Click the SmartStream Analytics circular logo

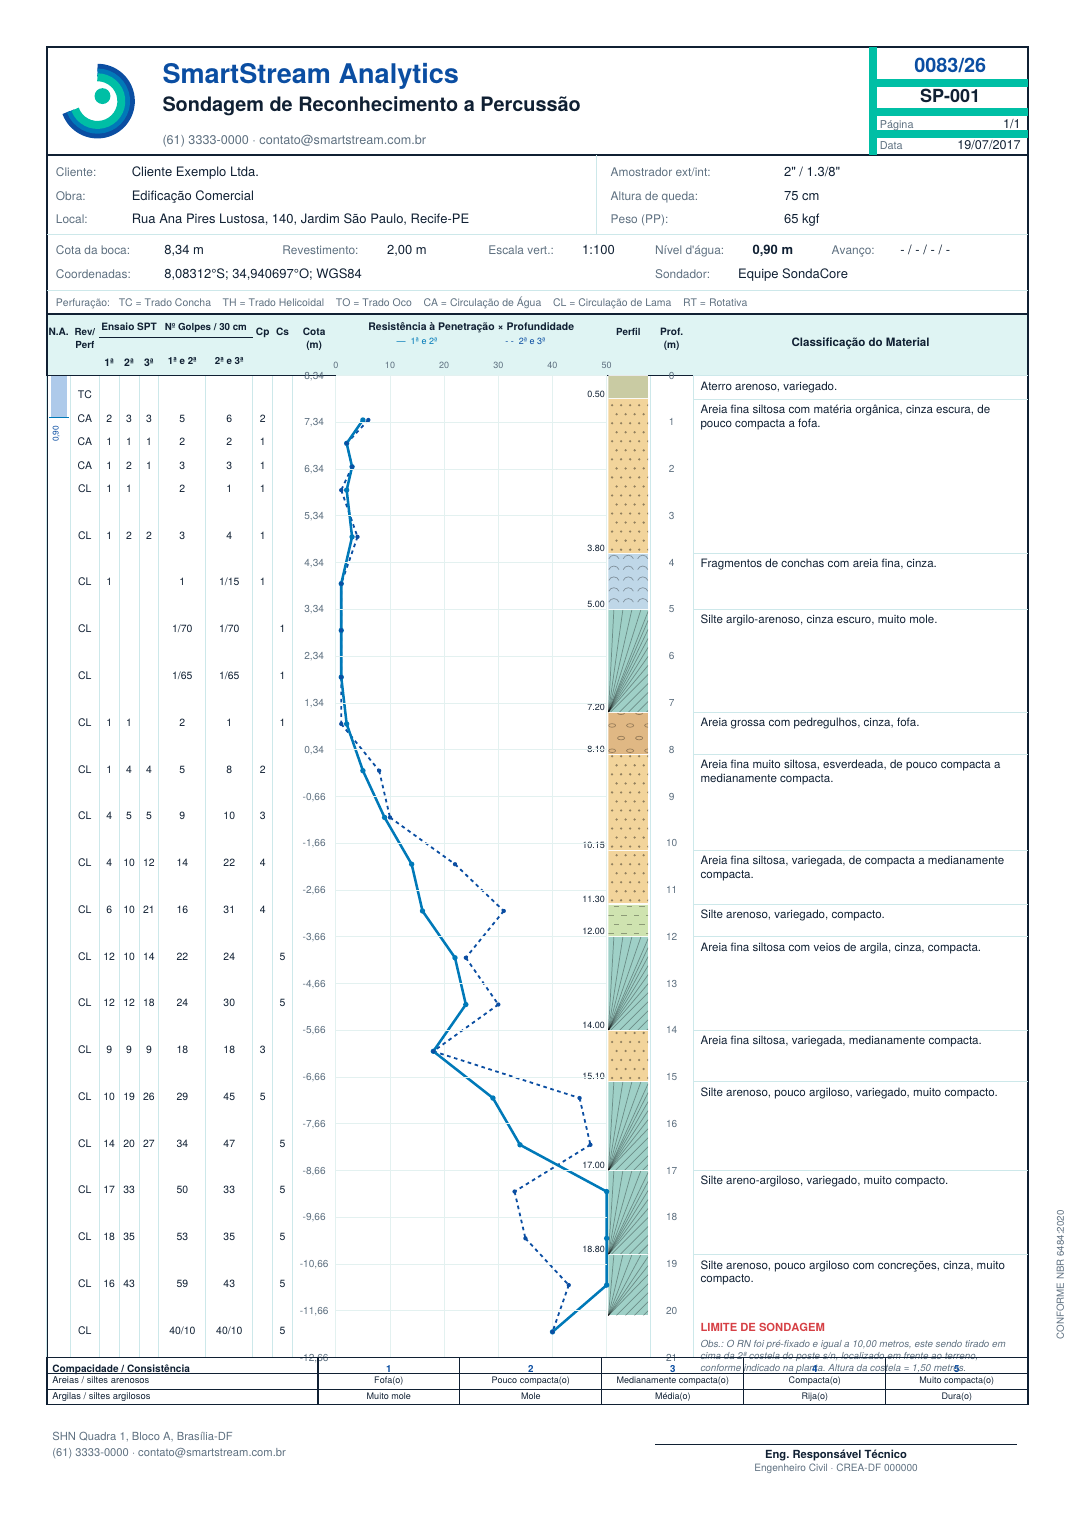(98, 100)
